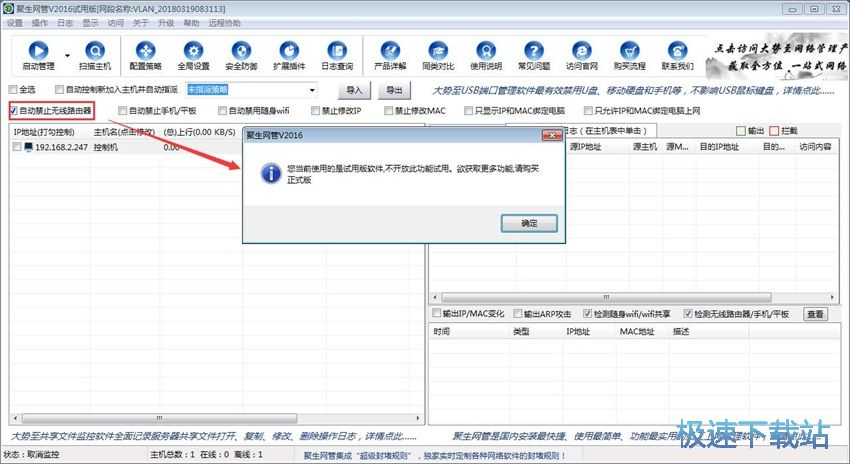Select the 控制机 hostname cell
The image size is (850, 464).
pos(106,147)
